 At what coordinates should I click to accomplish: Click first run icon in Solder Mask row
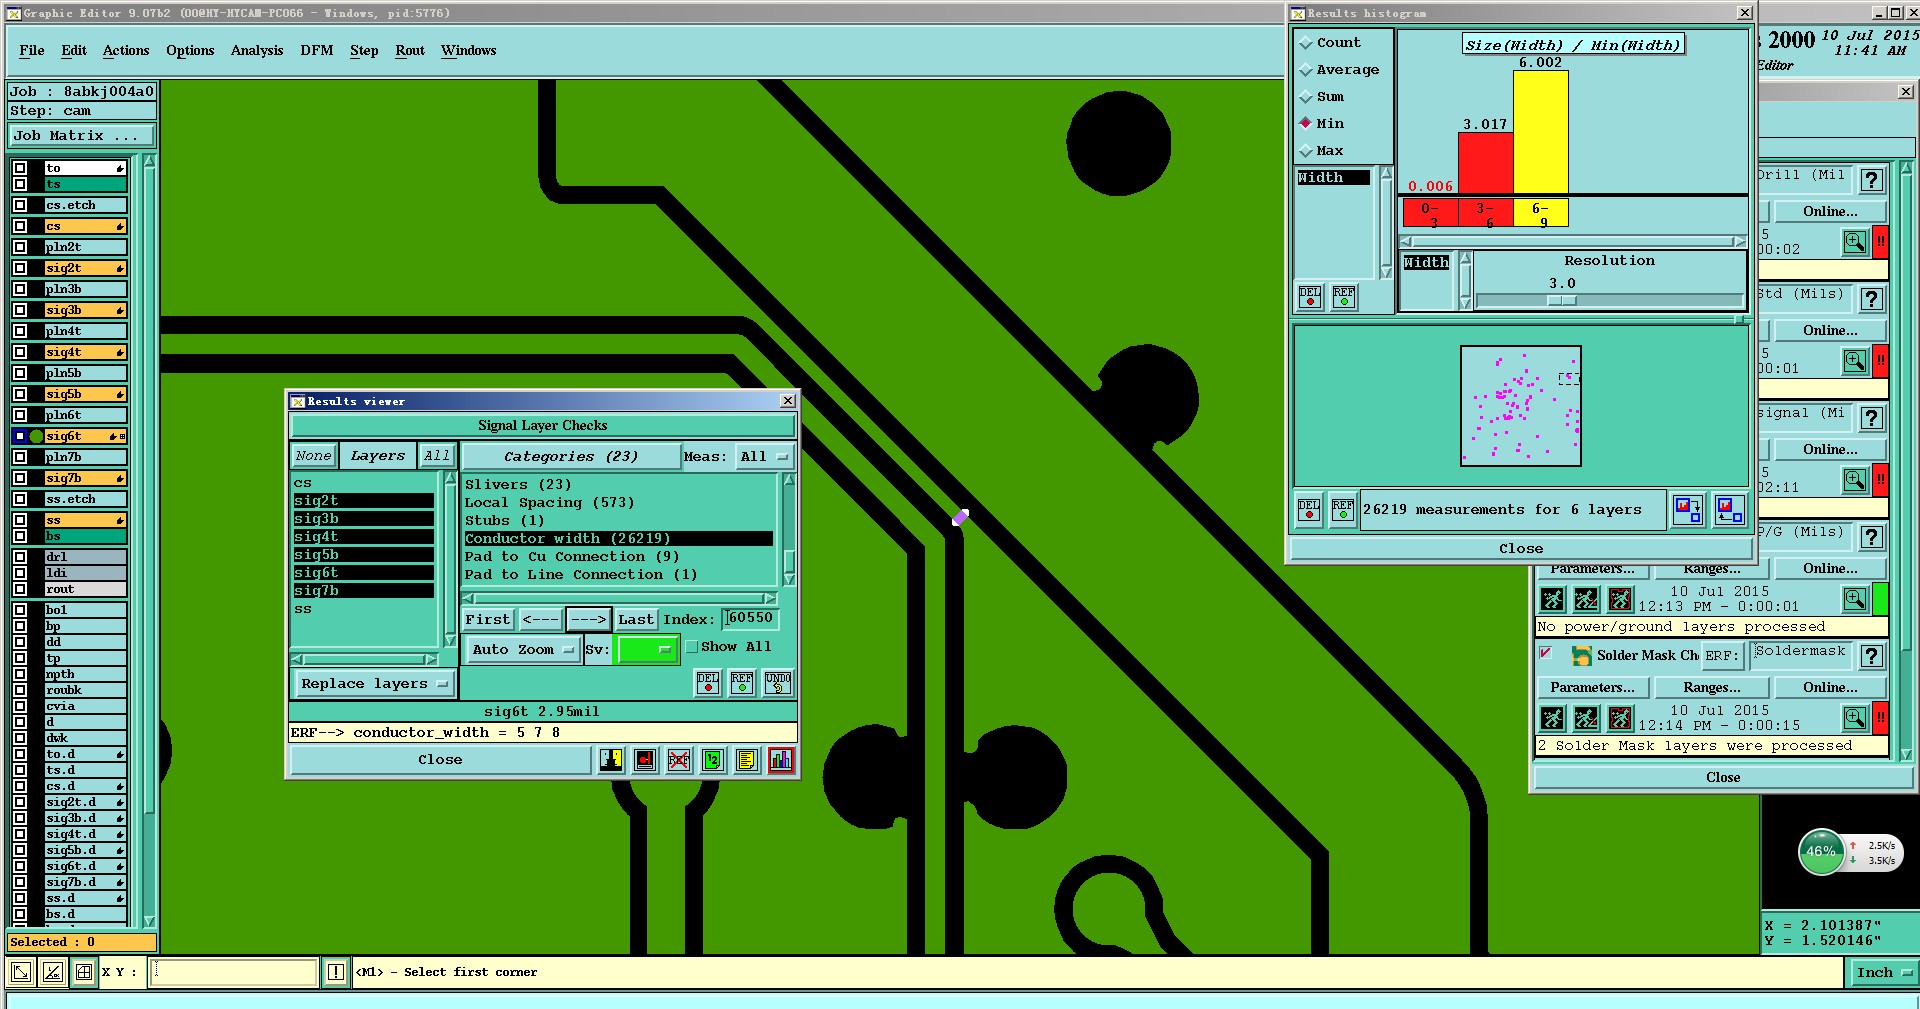coord(1552,718)
